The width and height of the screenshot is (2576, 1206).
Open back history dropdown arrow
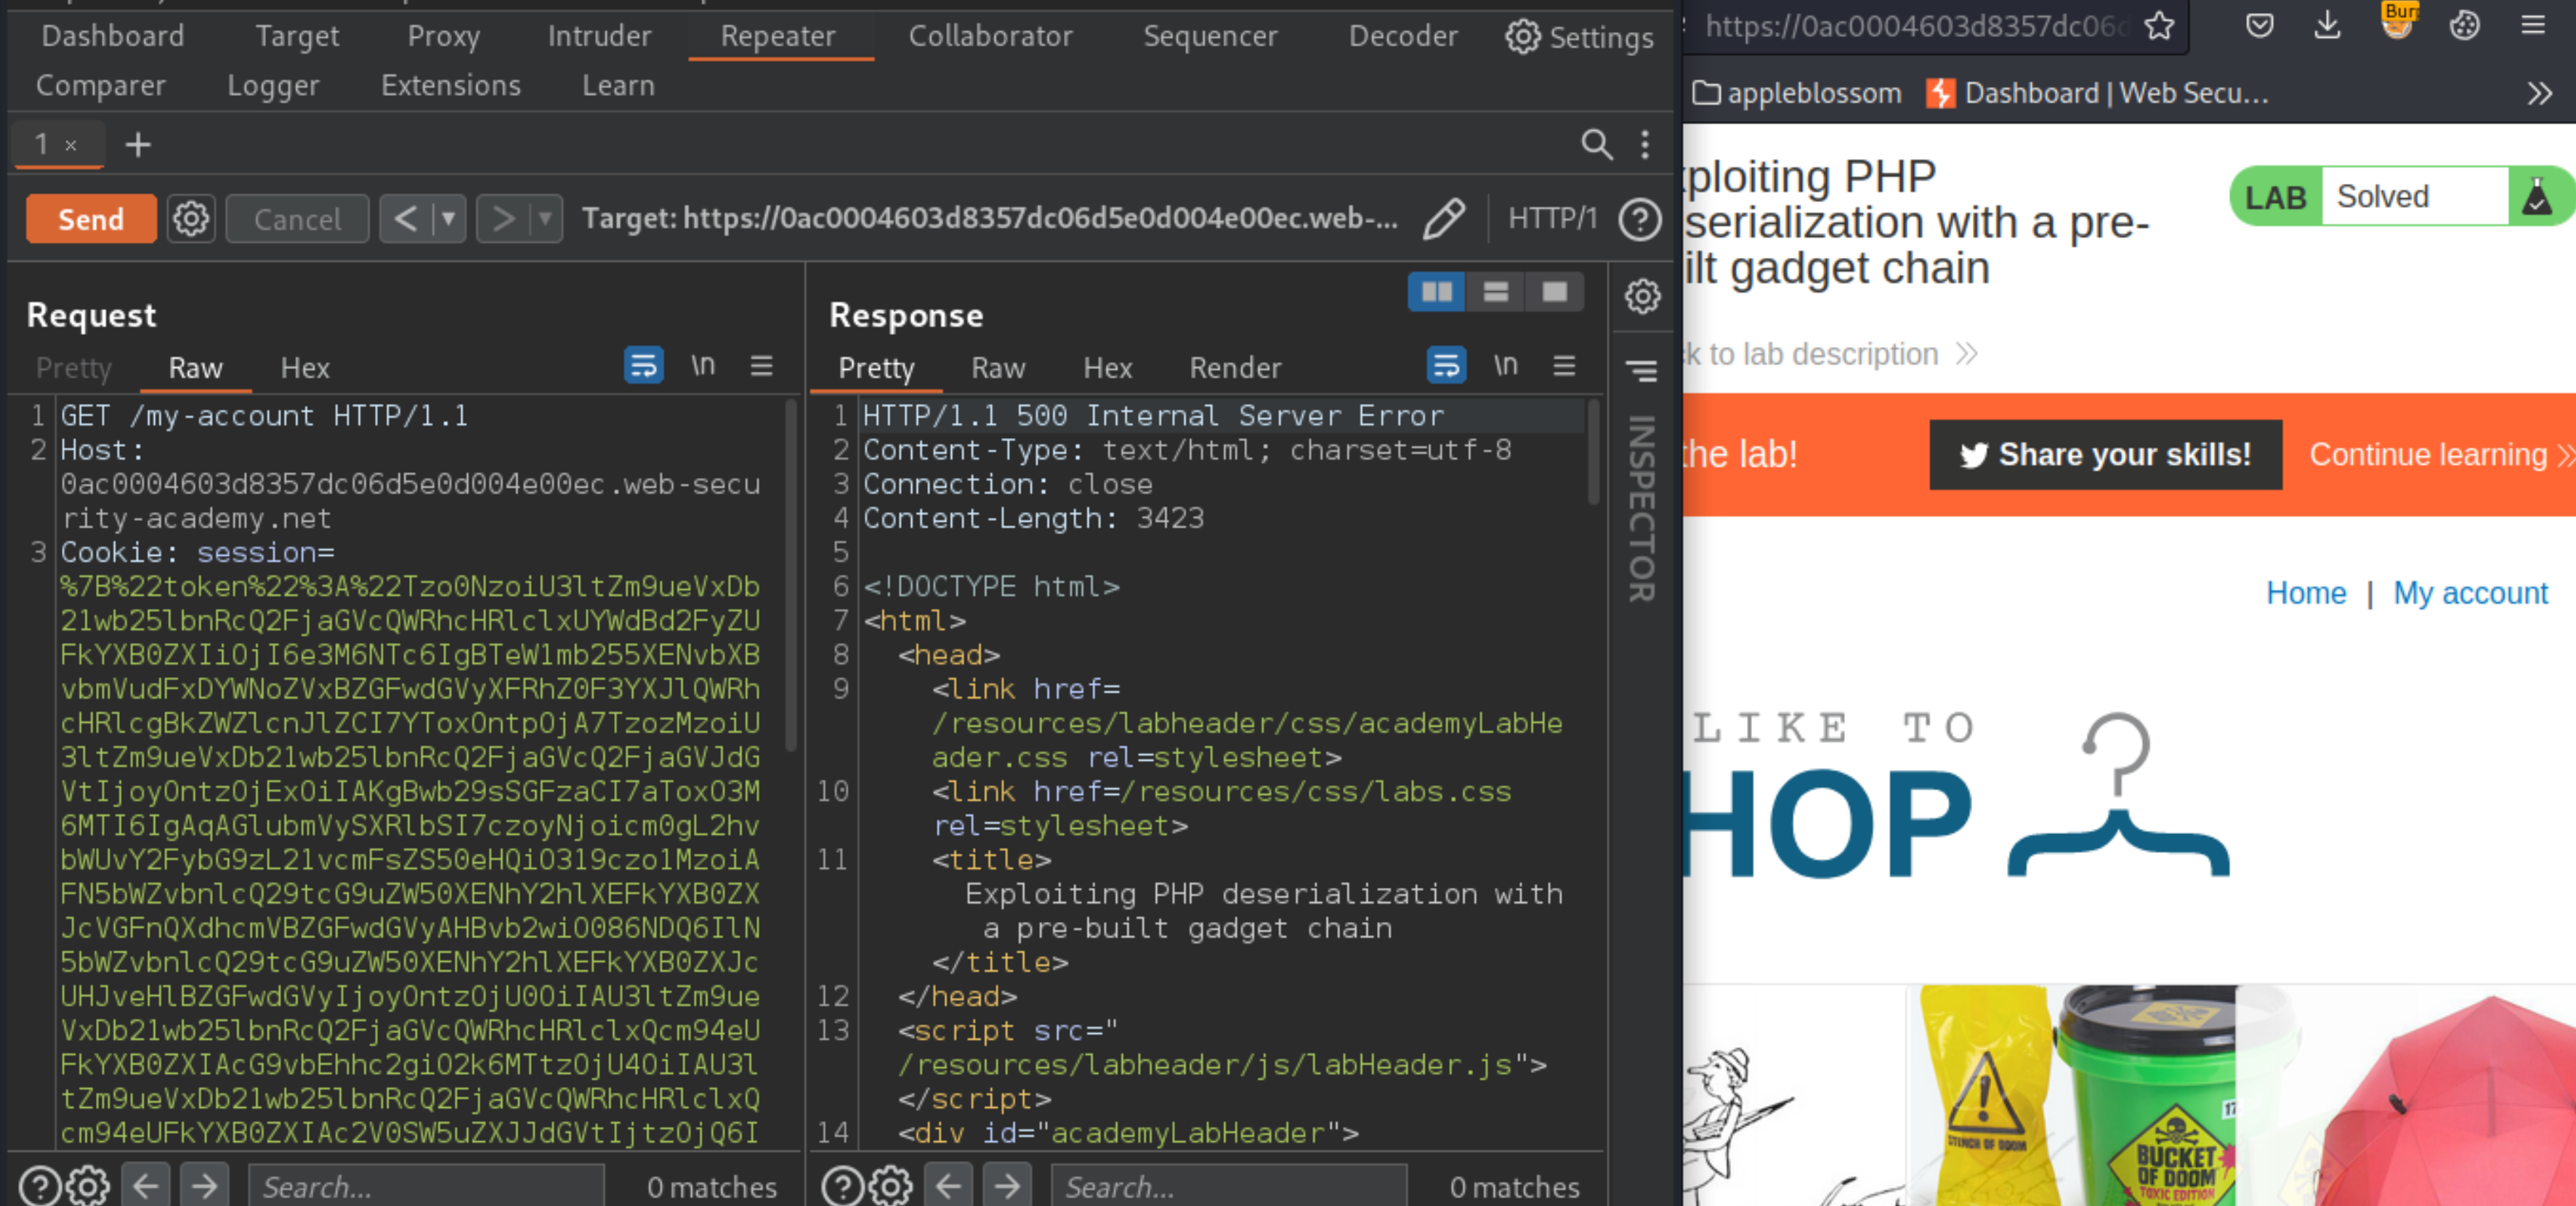coord(449,218)
